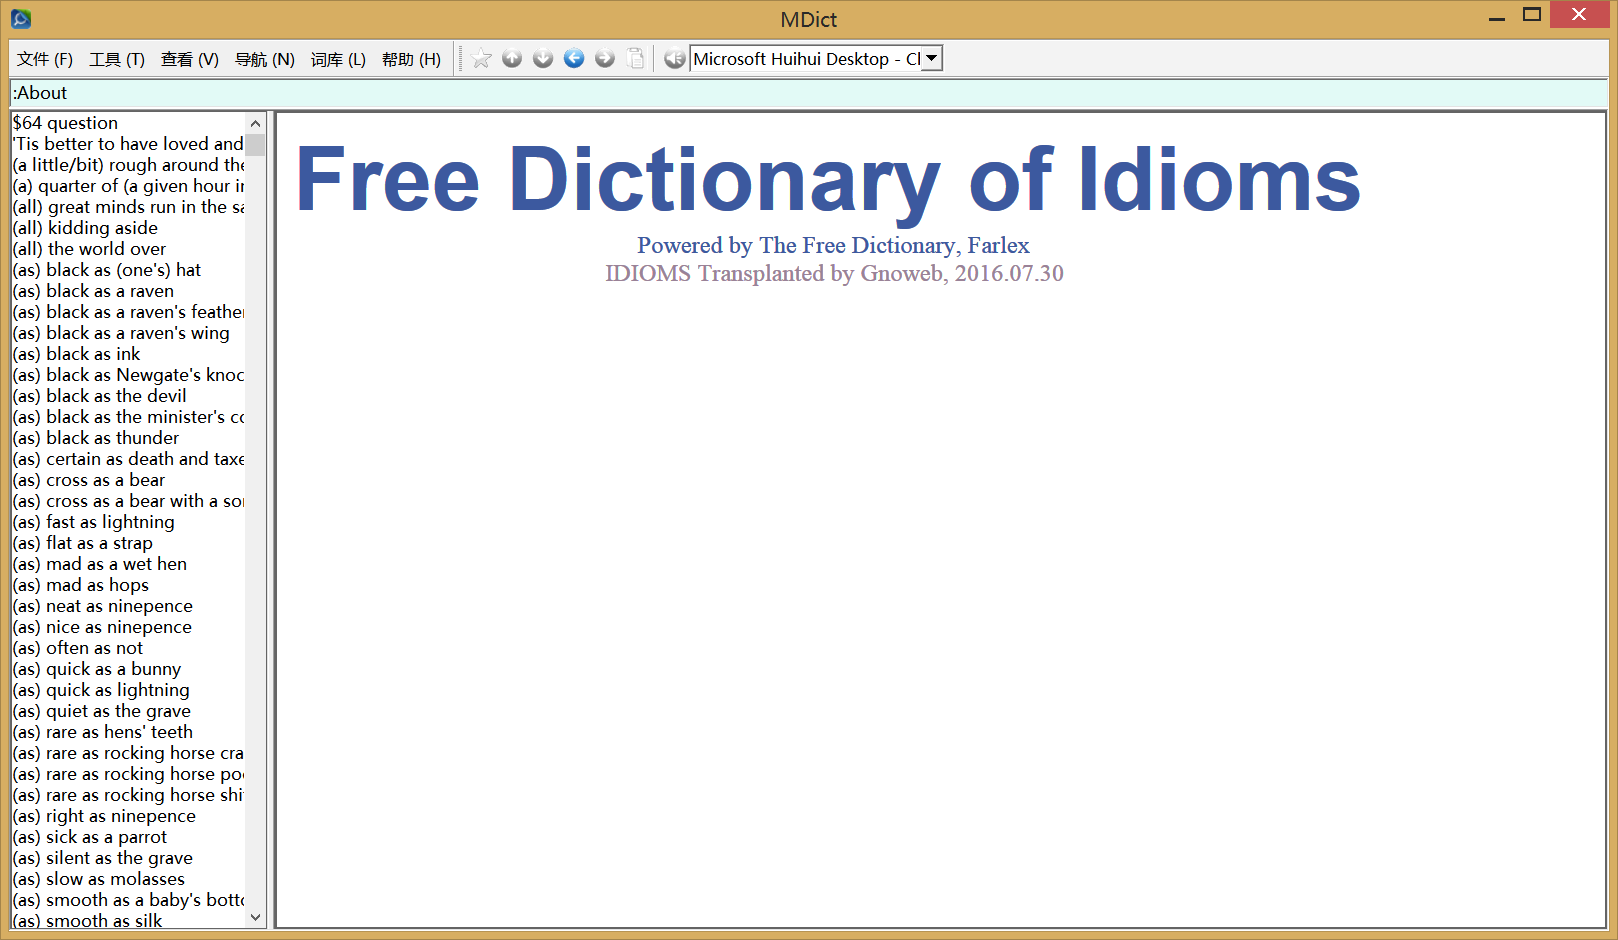1618x940 pixels.
Task: Select entry "(a little/bit) rough around the"
Action: click(128, 165)
